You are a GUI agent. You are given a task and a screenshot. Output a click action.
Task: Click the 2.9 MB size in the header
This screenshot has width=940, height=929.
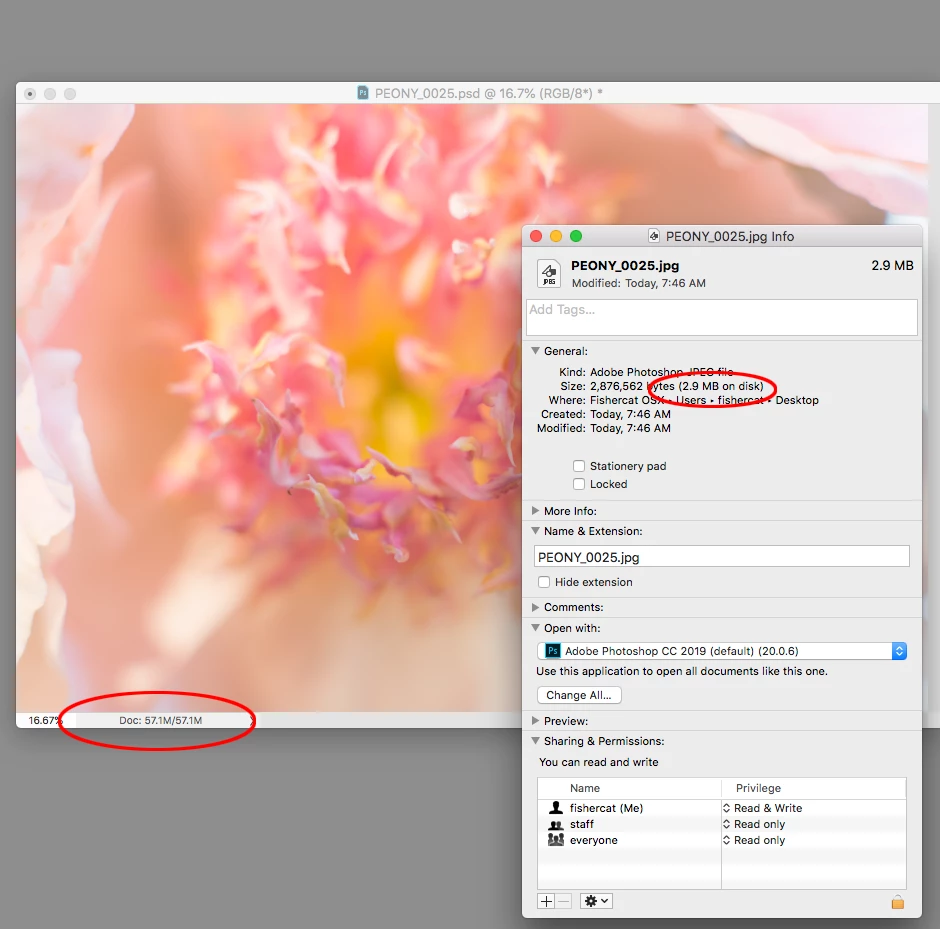(x=892, y=266)
